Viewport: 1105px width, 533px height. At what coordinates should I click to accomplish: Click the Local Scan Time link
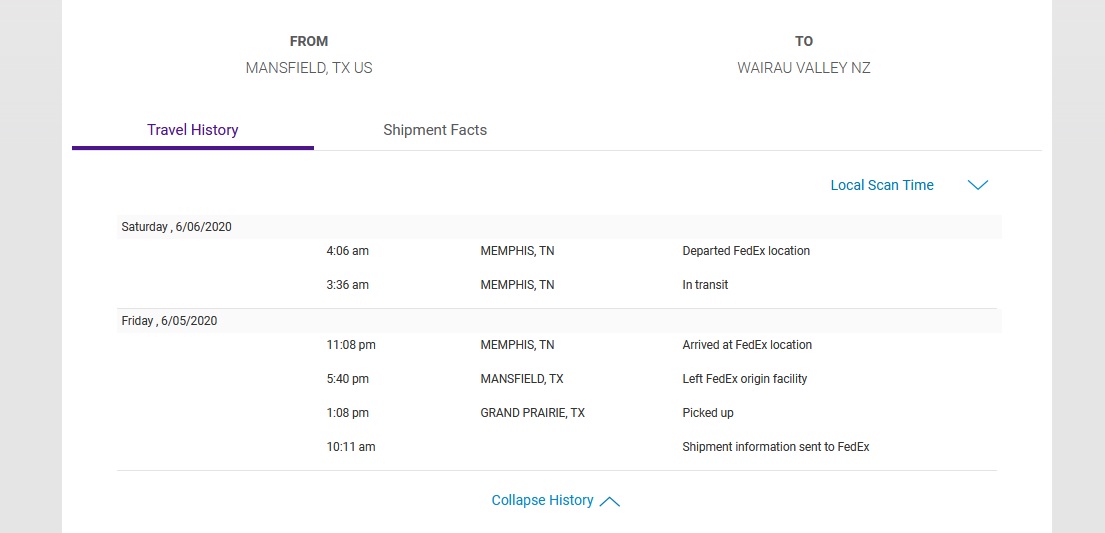coord(882,185)
